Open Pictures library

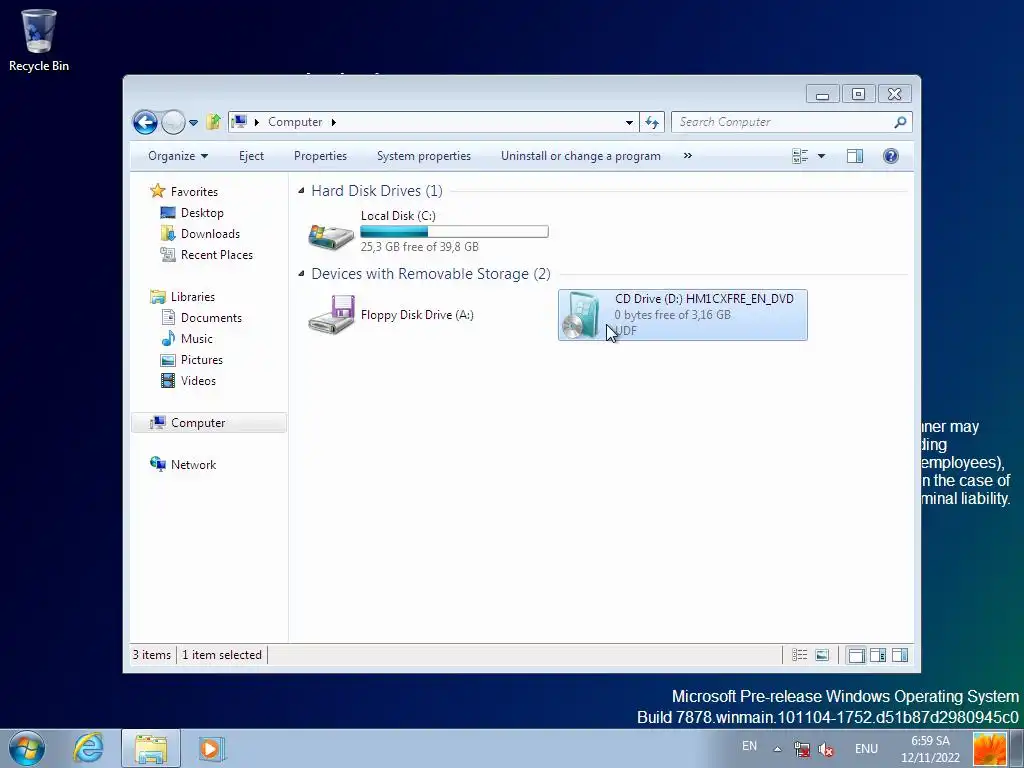pos(201,360)
